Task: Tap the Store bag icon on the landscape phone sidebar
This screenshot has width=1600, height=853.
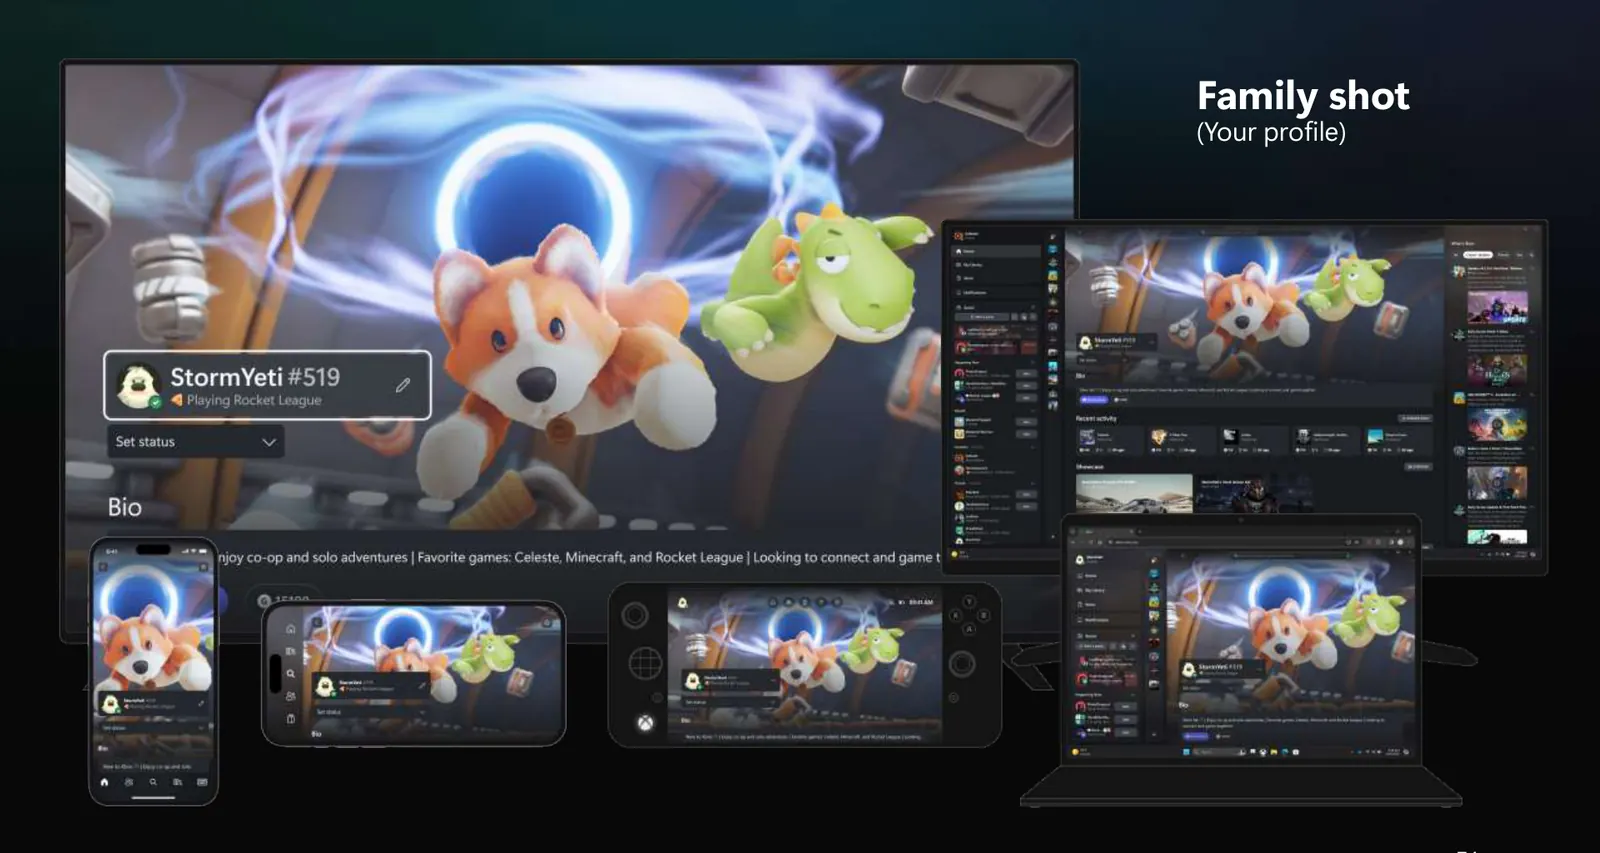Action: (x=291, y=718)
